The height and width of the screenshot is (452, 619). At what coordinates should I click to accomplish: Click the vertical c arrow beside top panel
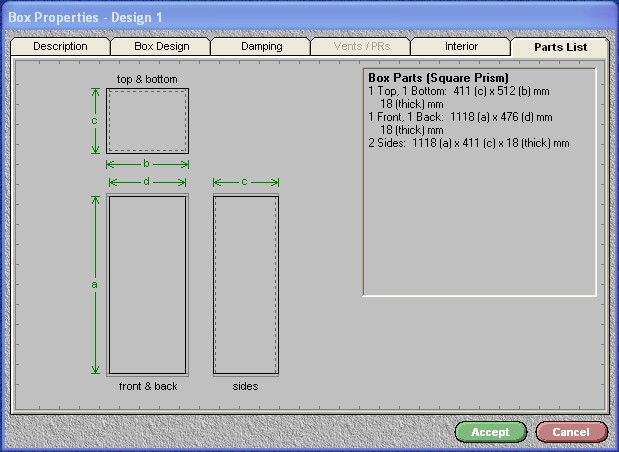pos(95,121)
